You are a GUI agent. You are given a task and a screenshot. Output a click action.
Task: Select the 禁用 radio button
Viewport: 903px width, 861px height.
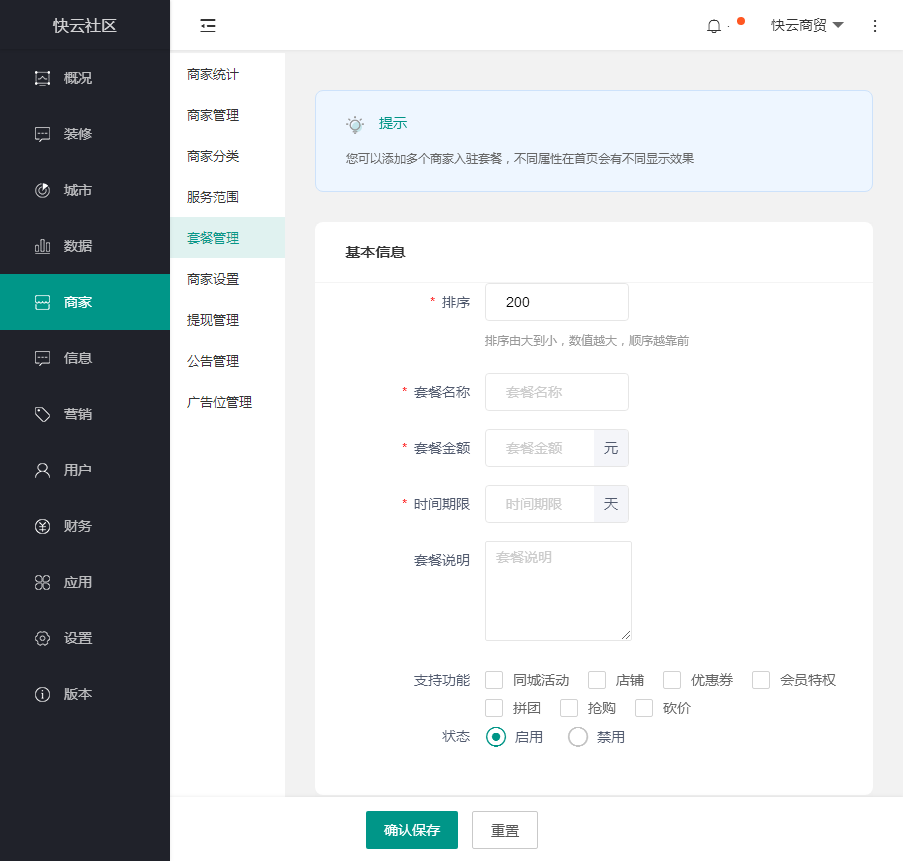point(578,737)
